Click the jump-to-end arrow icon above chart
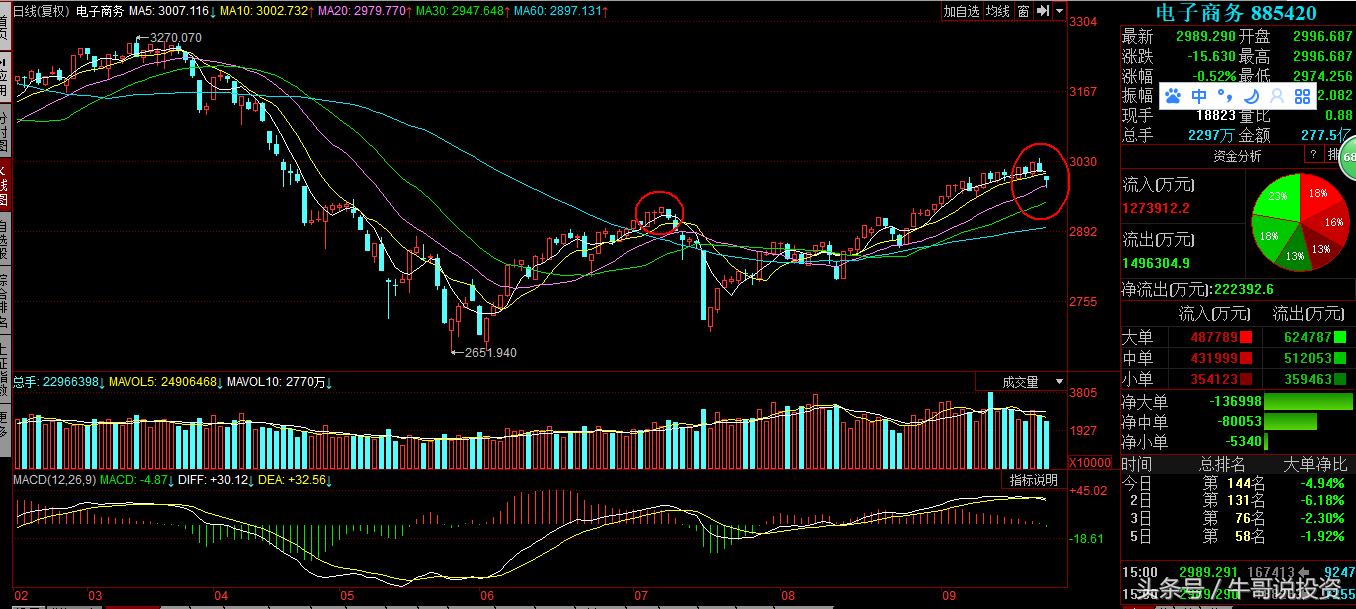The image size is (1356, 609). (1043, 11)
